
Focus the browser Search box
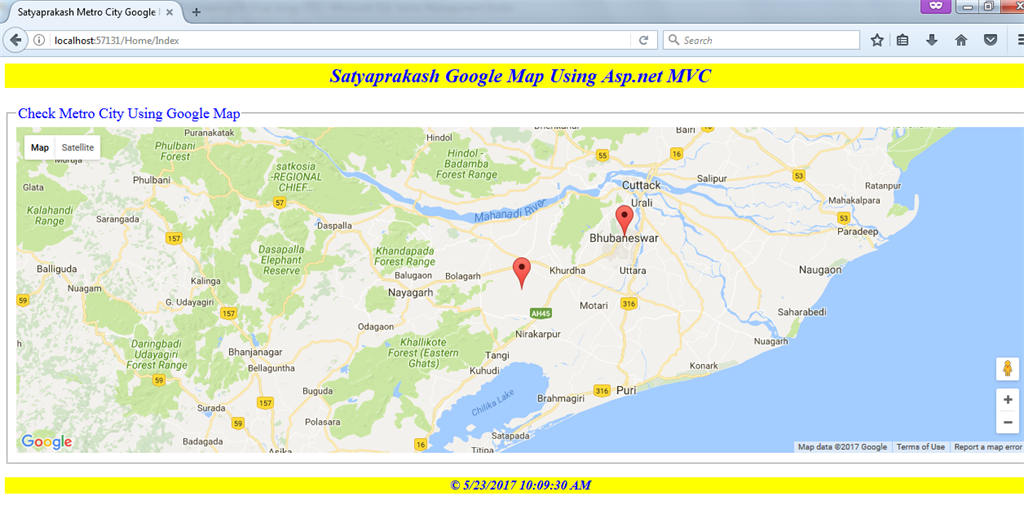click(x=761, y=41)
